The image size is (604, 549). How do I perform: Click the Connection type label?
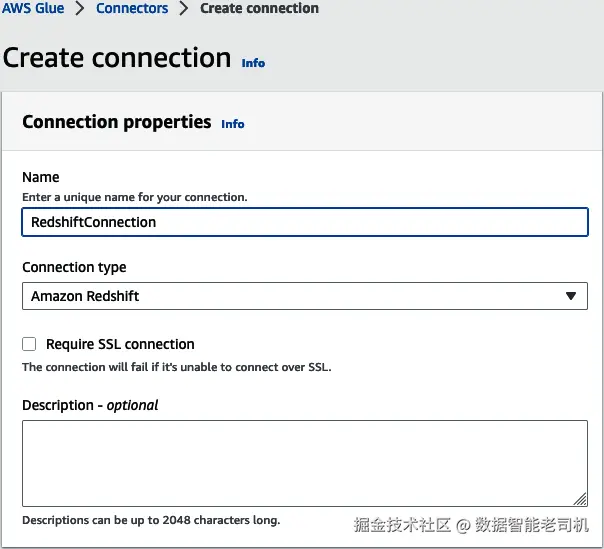[x=74, y=268]
